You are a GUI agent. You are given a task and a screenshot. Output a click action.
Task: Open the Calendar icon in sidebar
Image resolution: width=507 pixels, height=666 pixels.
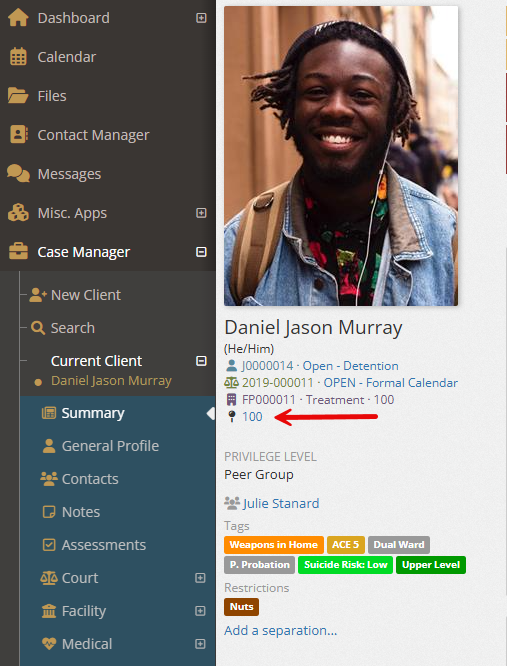(x=18, y=57)
